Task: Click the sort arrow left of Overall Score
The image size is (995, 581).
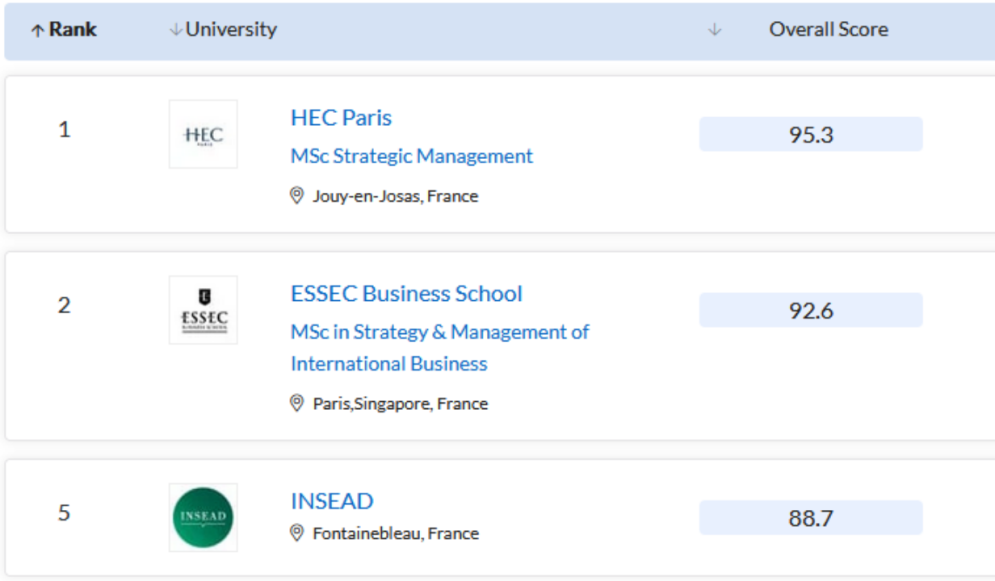Action: pos(714,30)
